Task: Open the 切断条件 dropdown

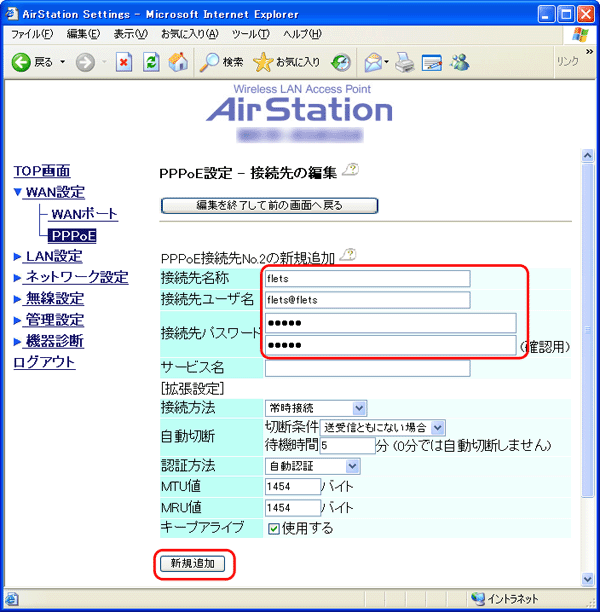Action: point(383,428)
